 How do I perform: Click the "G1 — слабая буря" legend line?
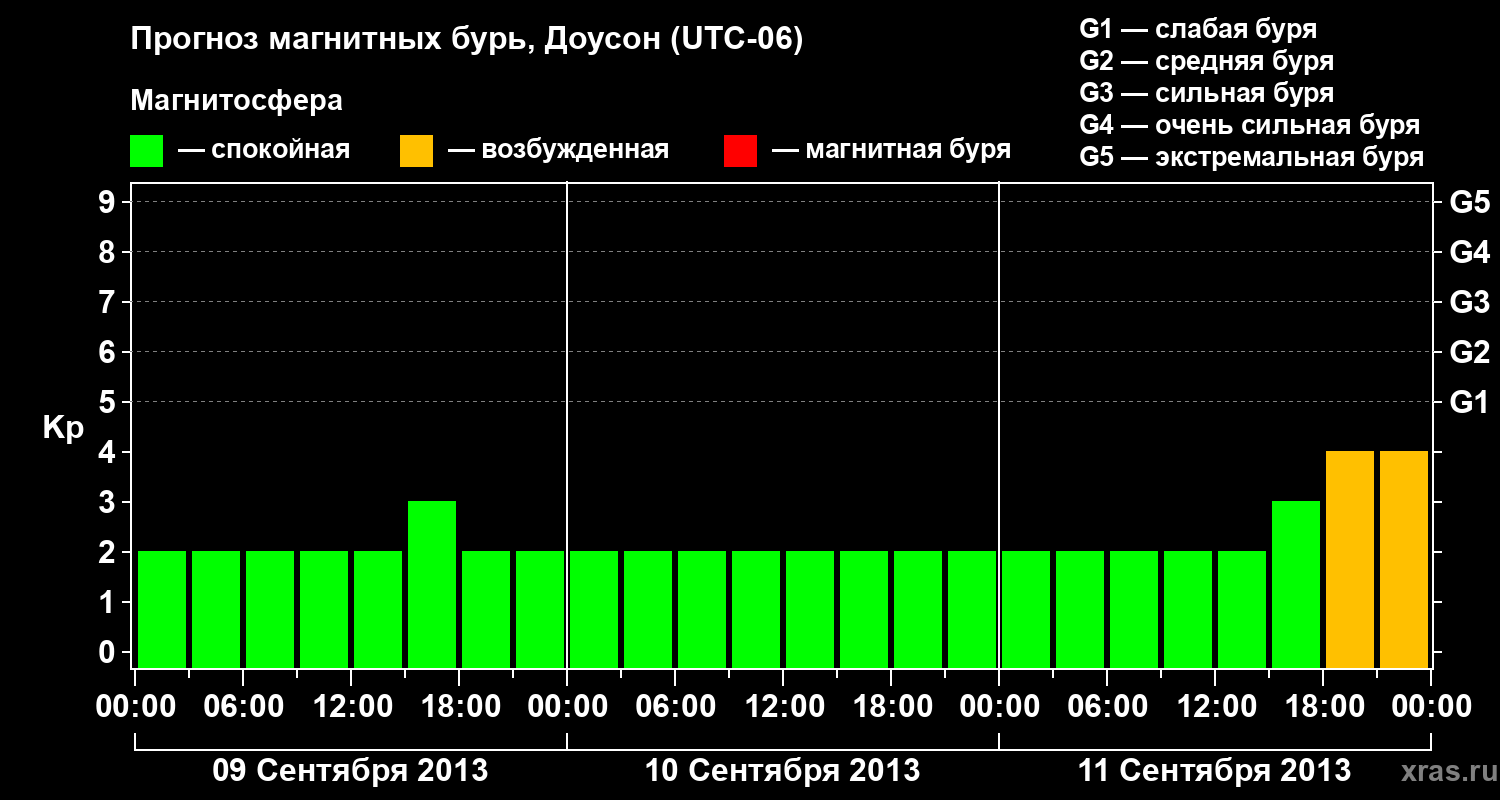1198,29
